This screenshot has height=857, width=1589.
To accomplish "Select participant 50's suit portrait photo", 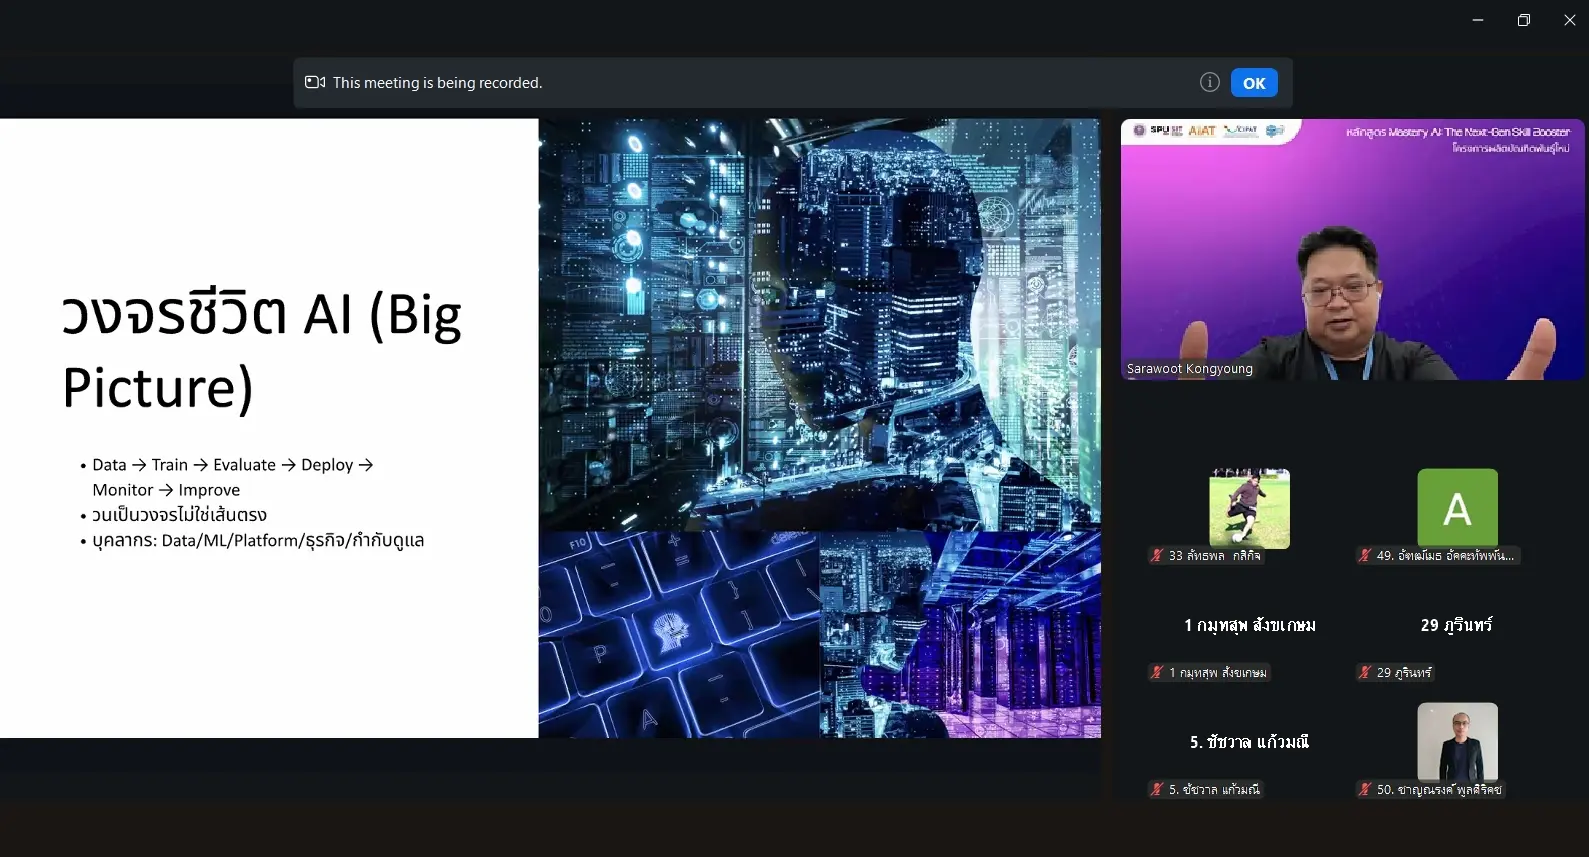I will [x=1457, y=742].
